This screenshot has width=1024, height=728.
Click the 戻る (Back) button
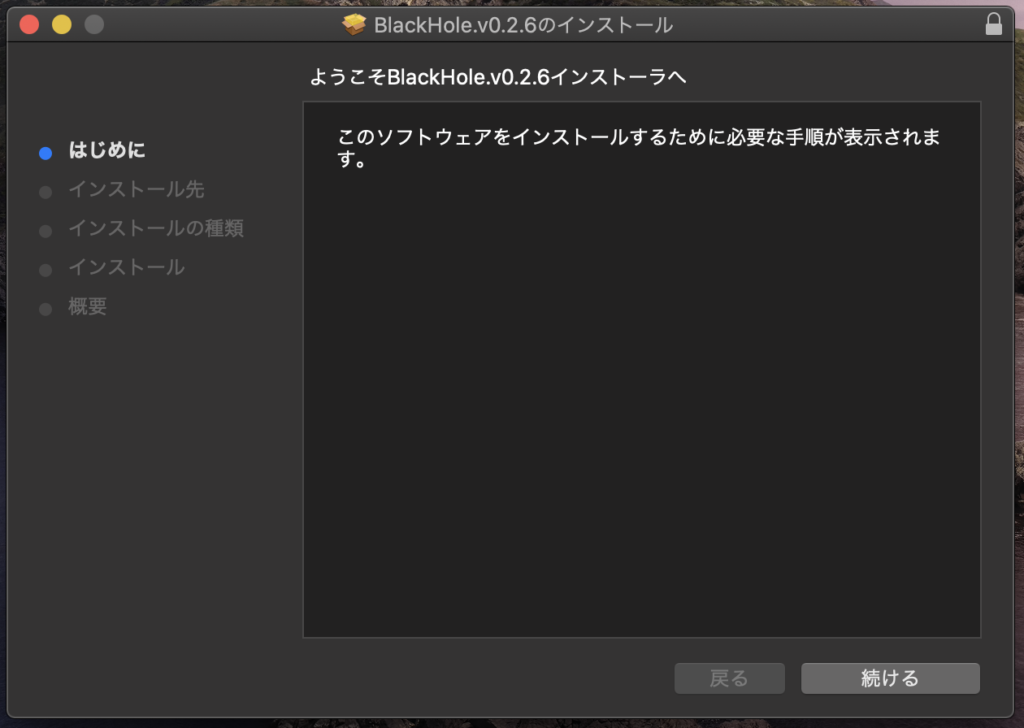pos(729,678)
